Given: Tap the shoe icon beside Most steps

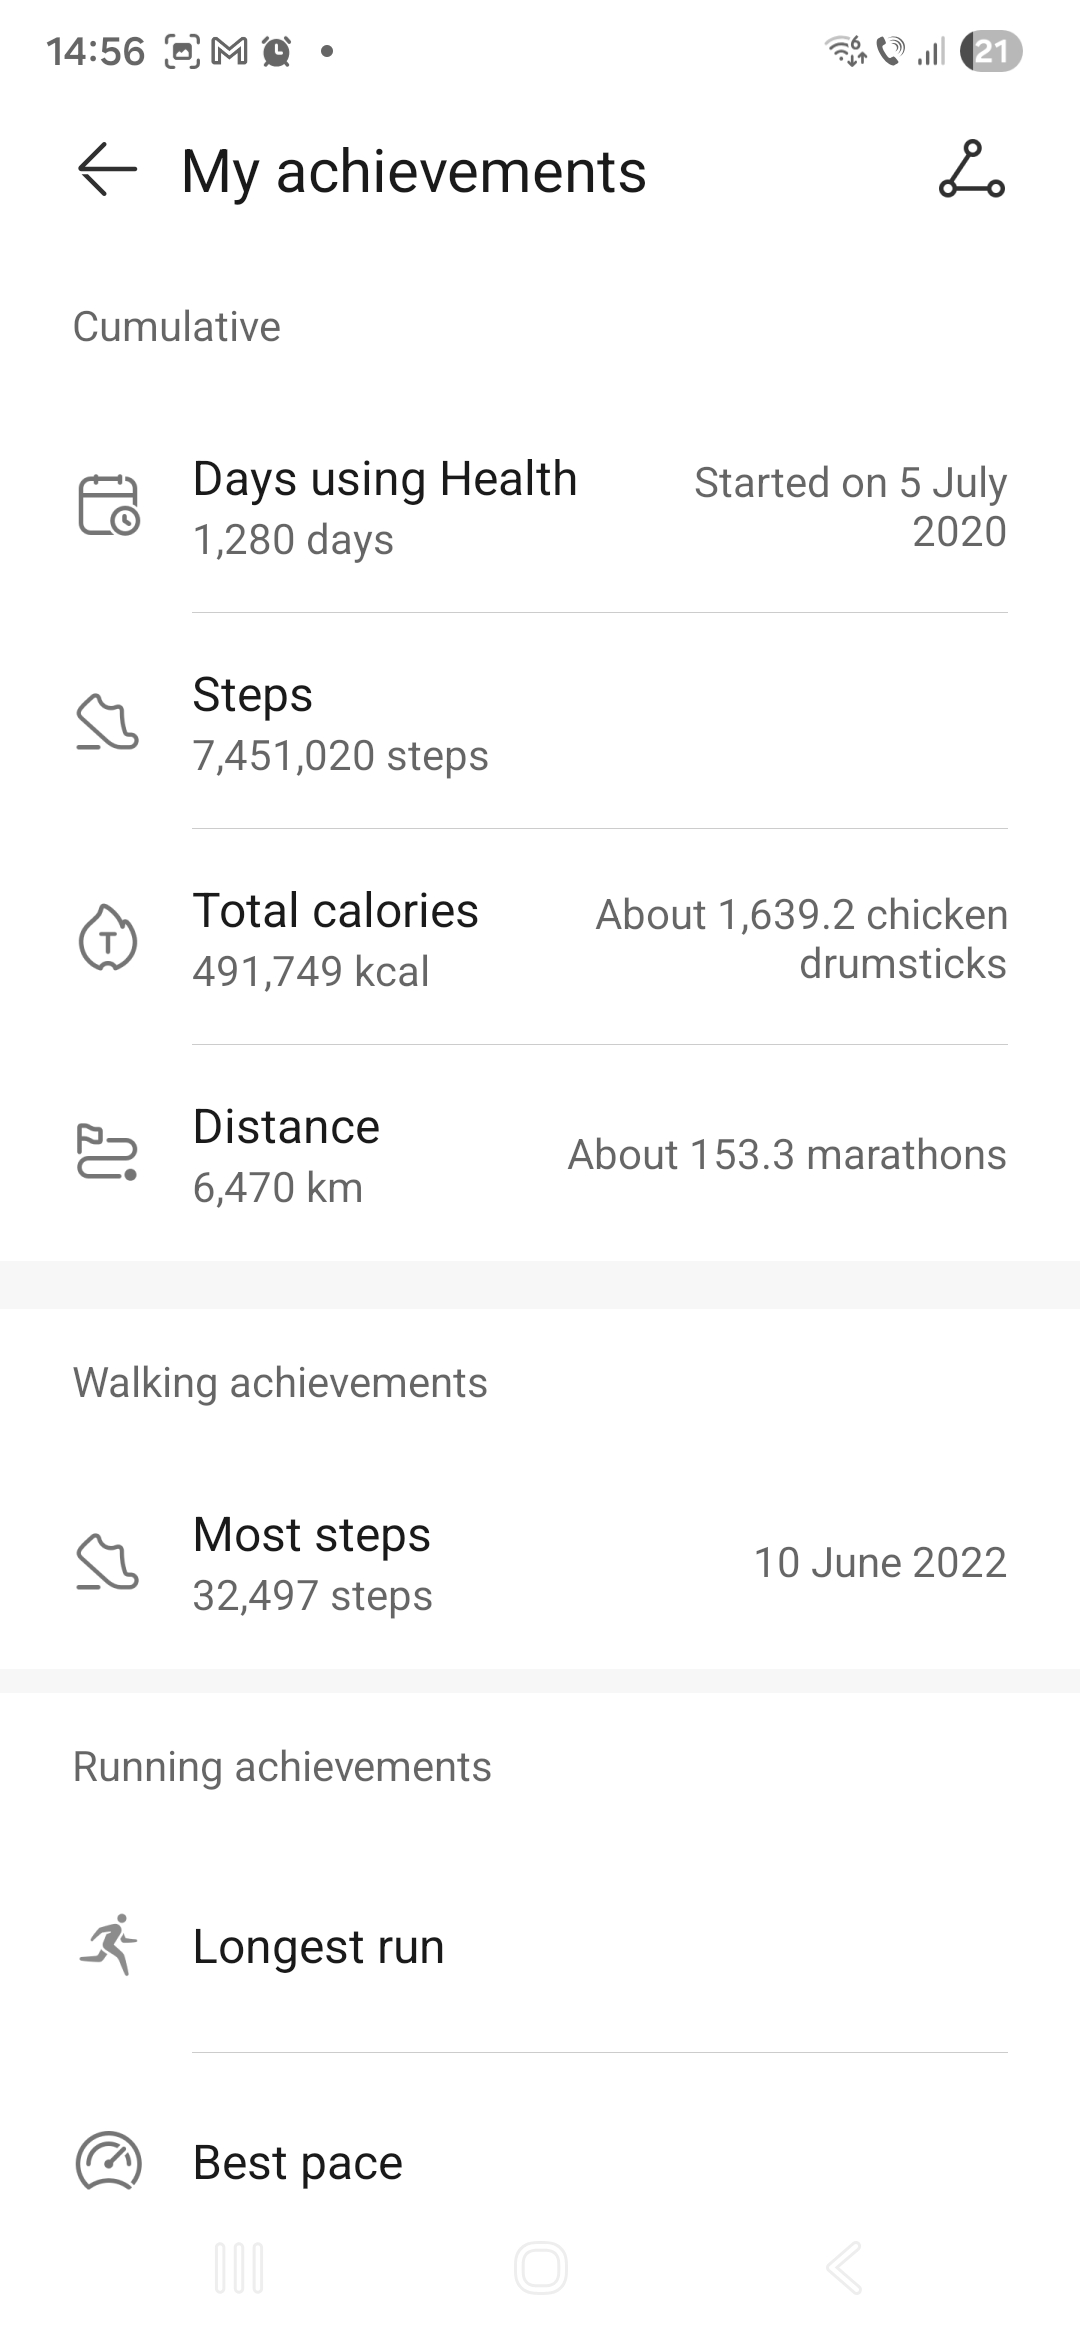Looking at the screenshot, I should coord(108,1562).
